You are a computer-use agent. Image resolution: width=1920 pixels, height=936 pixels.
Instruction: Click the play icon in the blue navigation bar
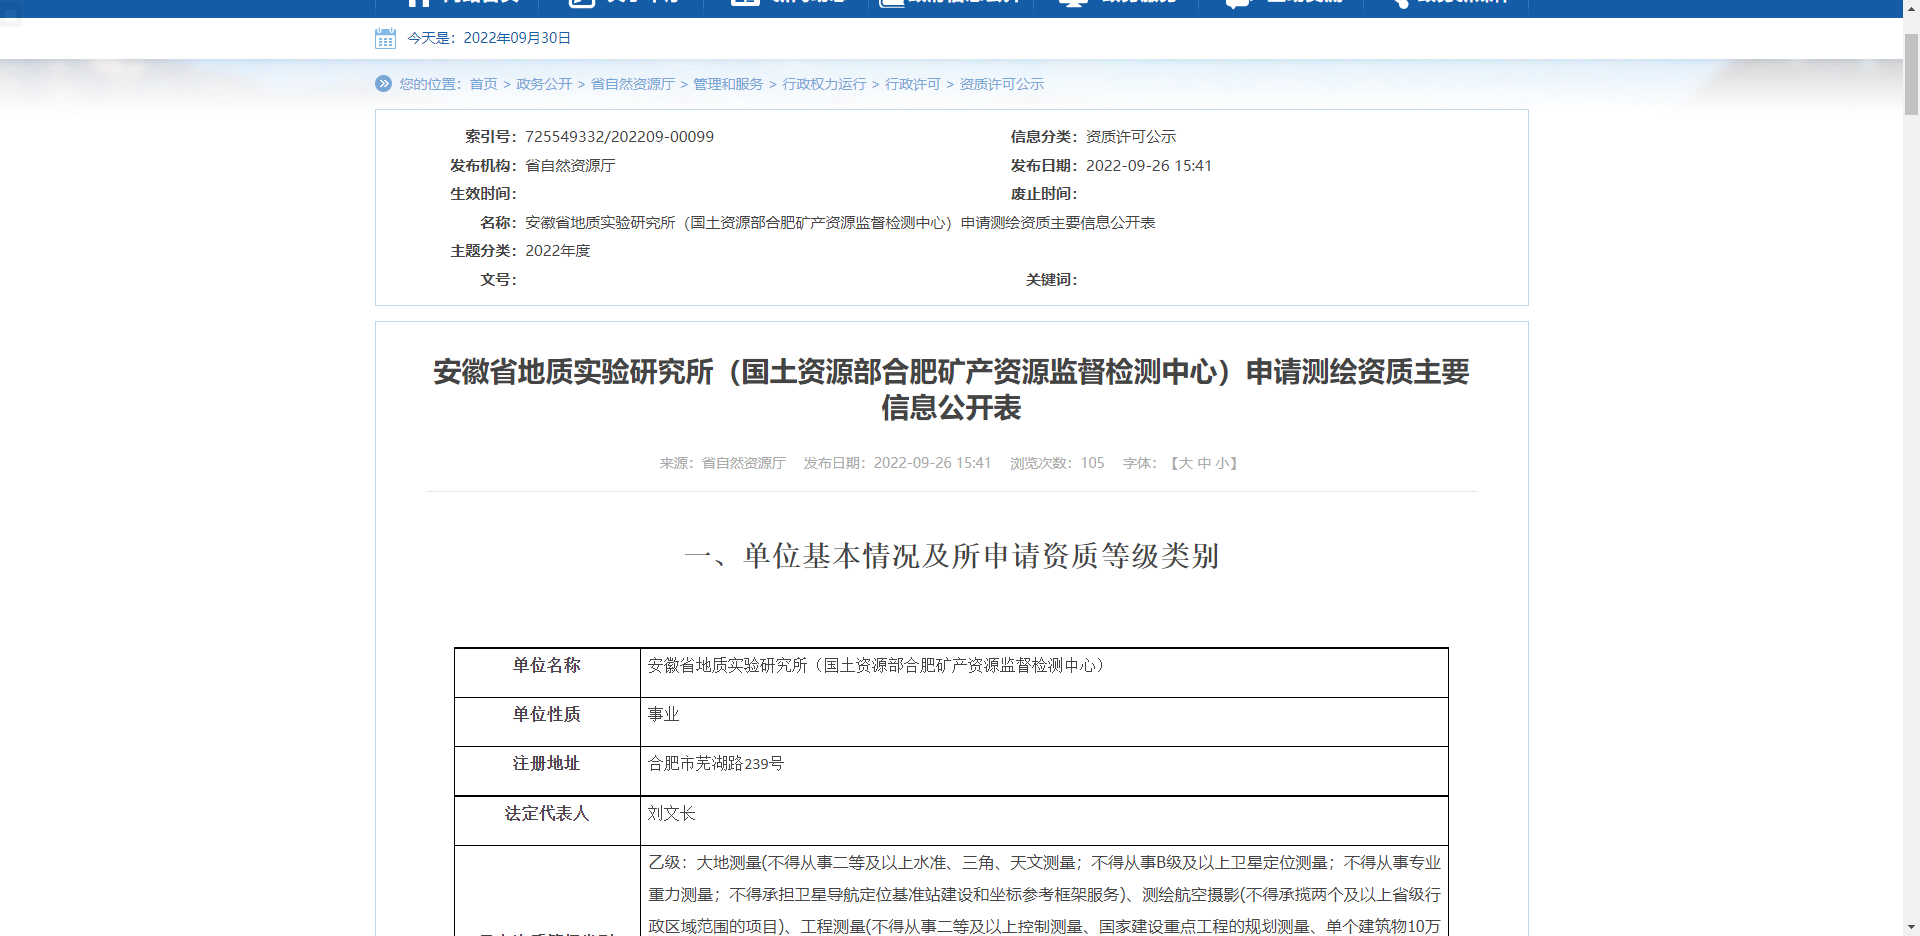tap(580, 4)
